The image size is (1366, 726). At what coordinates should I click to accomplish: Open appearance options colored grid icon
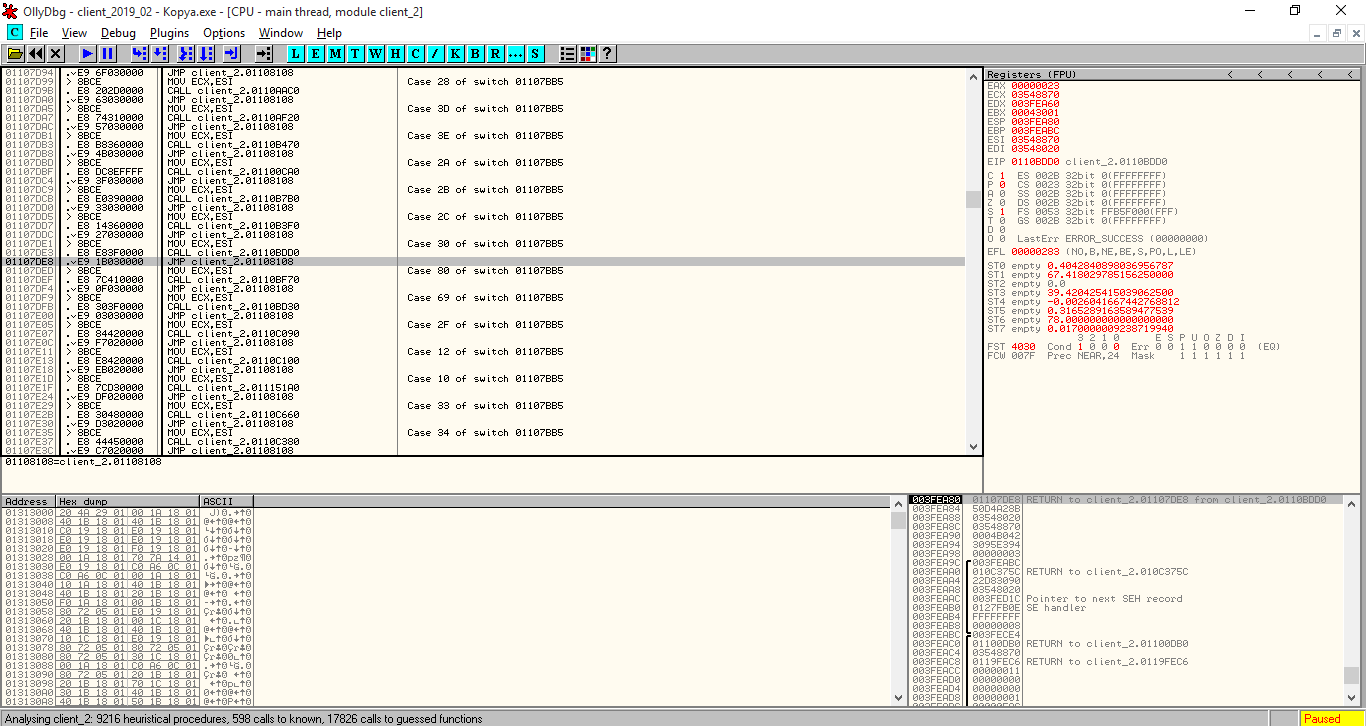(588, 53)
